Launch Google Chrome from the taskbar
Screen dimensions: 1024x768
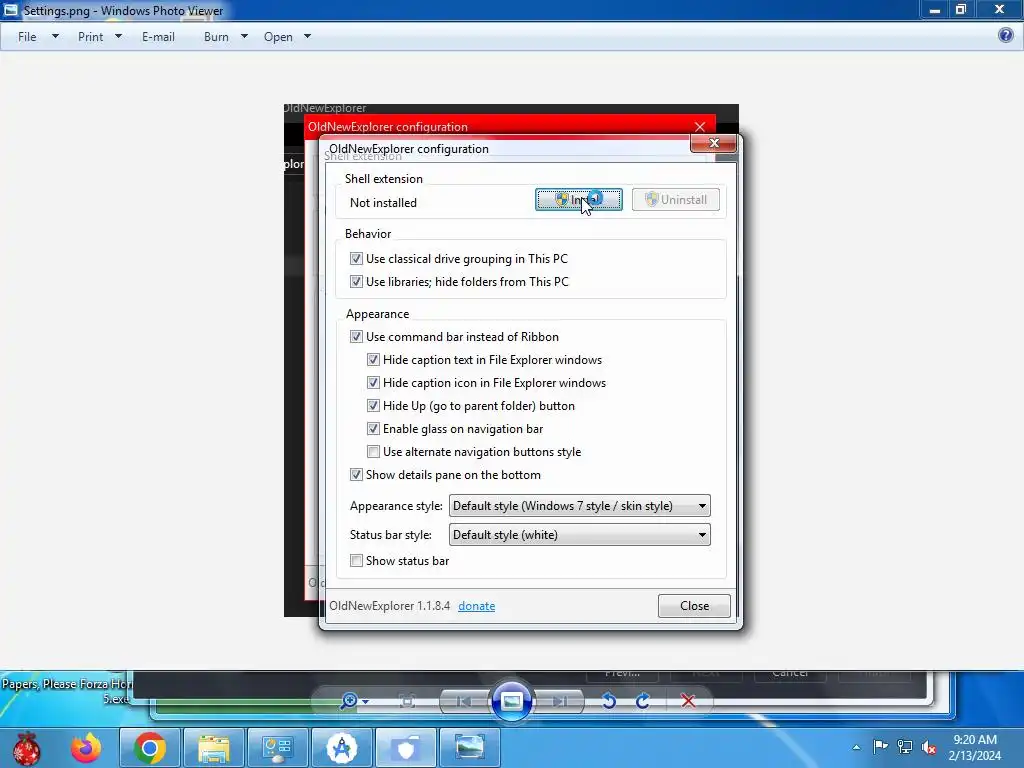point(150,748)
